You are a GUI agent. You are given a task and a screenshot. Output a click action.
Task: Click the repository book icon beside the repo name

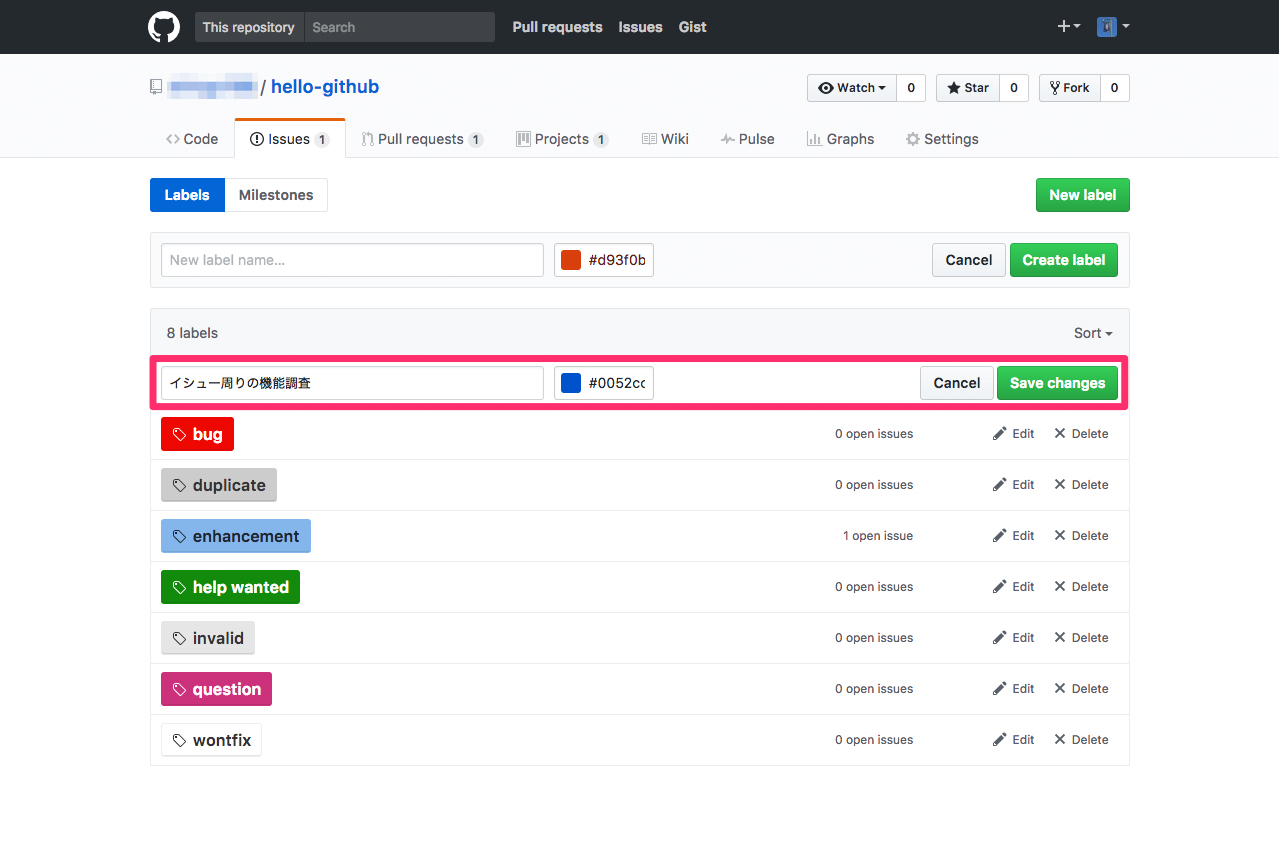(156, 87)
